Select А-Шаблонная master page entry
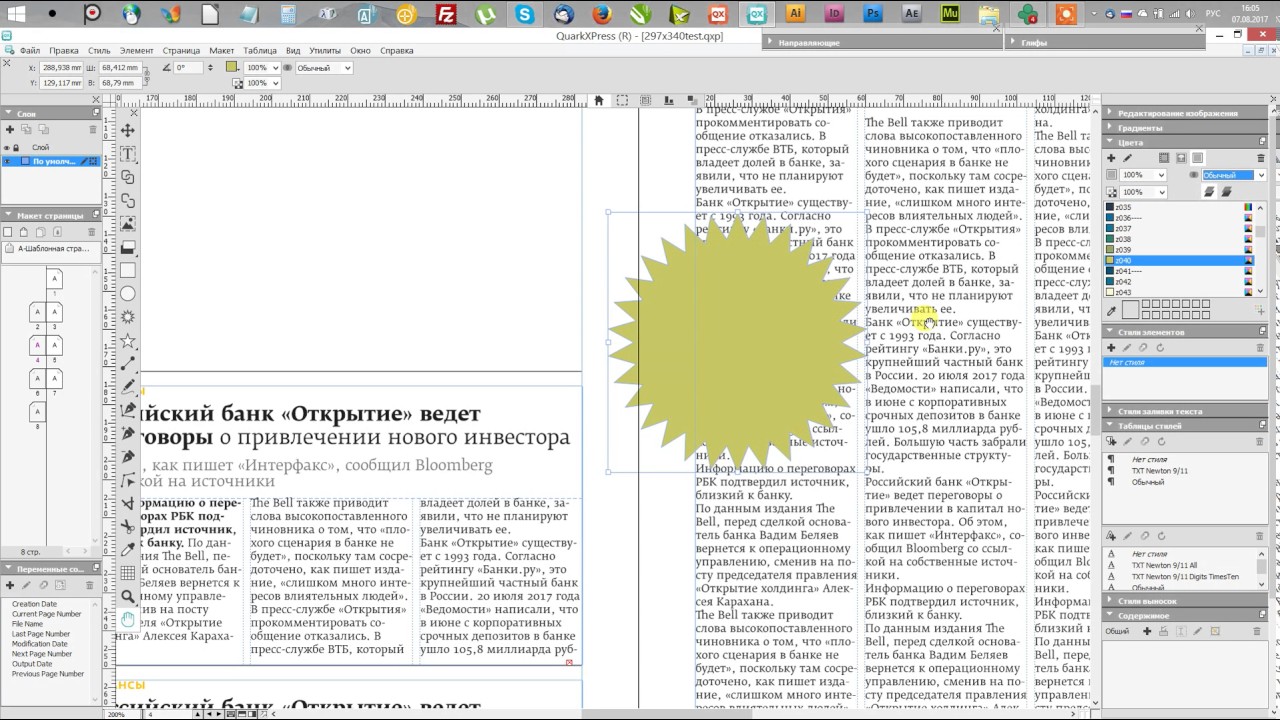This screenshot has height=720, width=1280. pos(50,249)
